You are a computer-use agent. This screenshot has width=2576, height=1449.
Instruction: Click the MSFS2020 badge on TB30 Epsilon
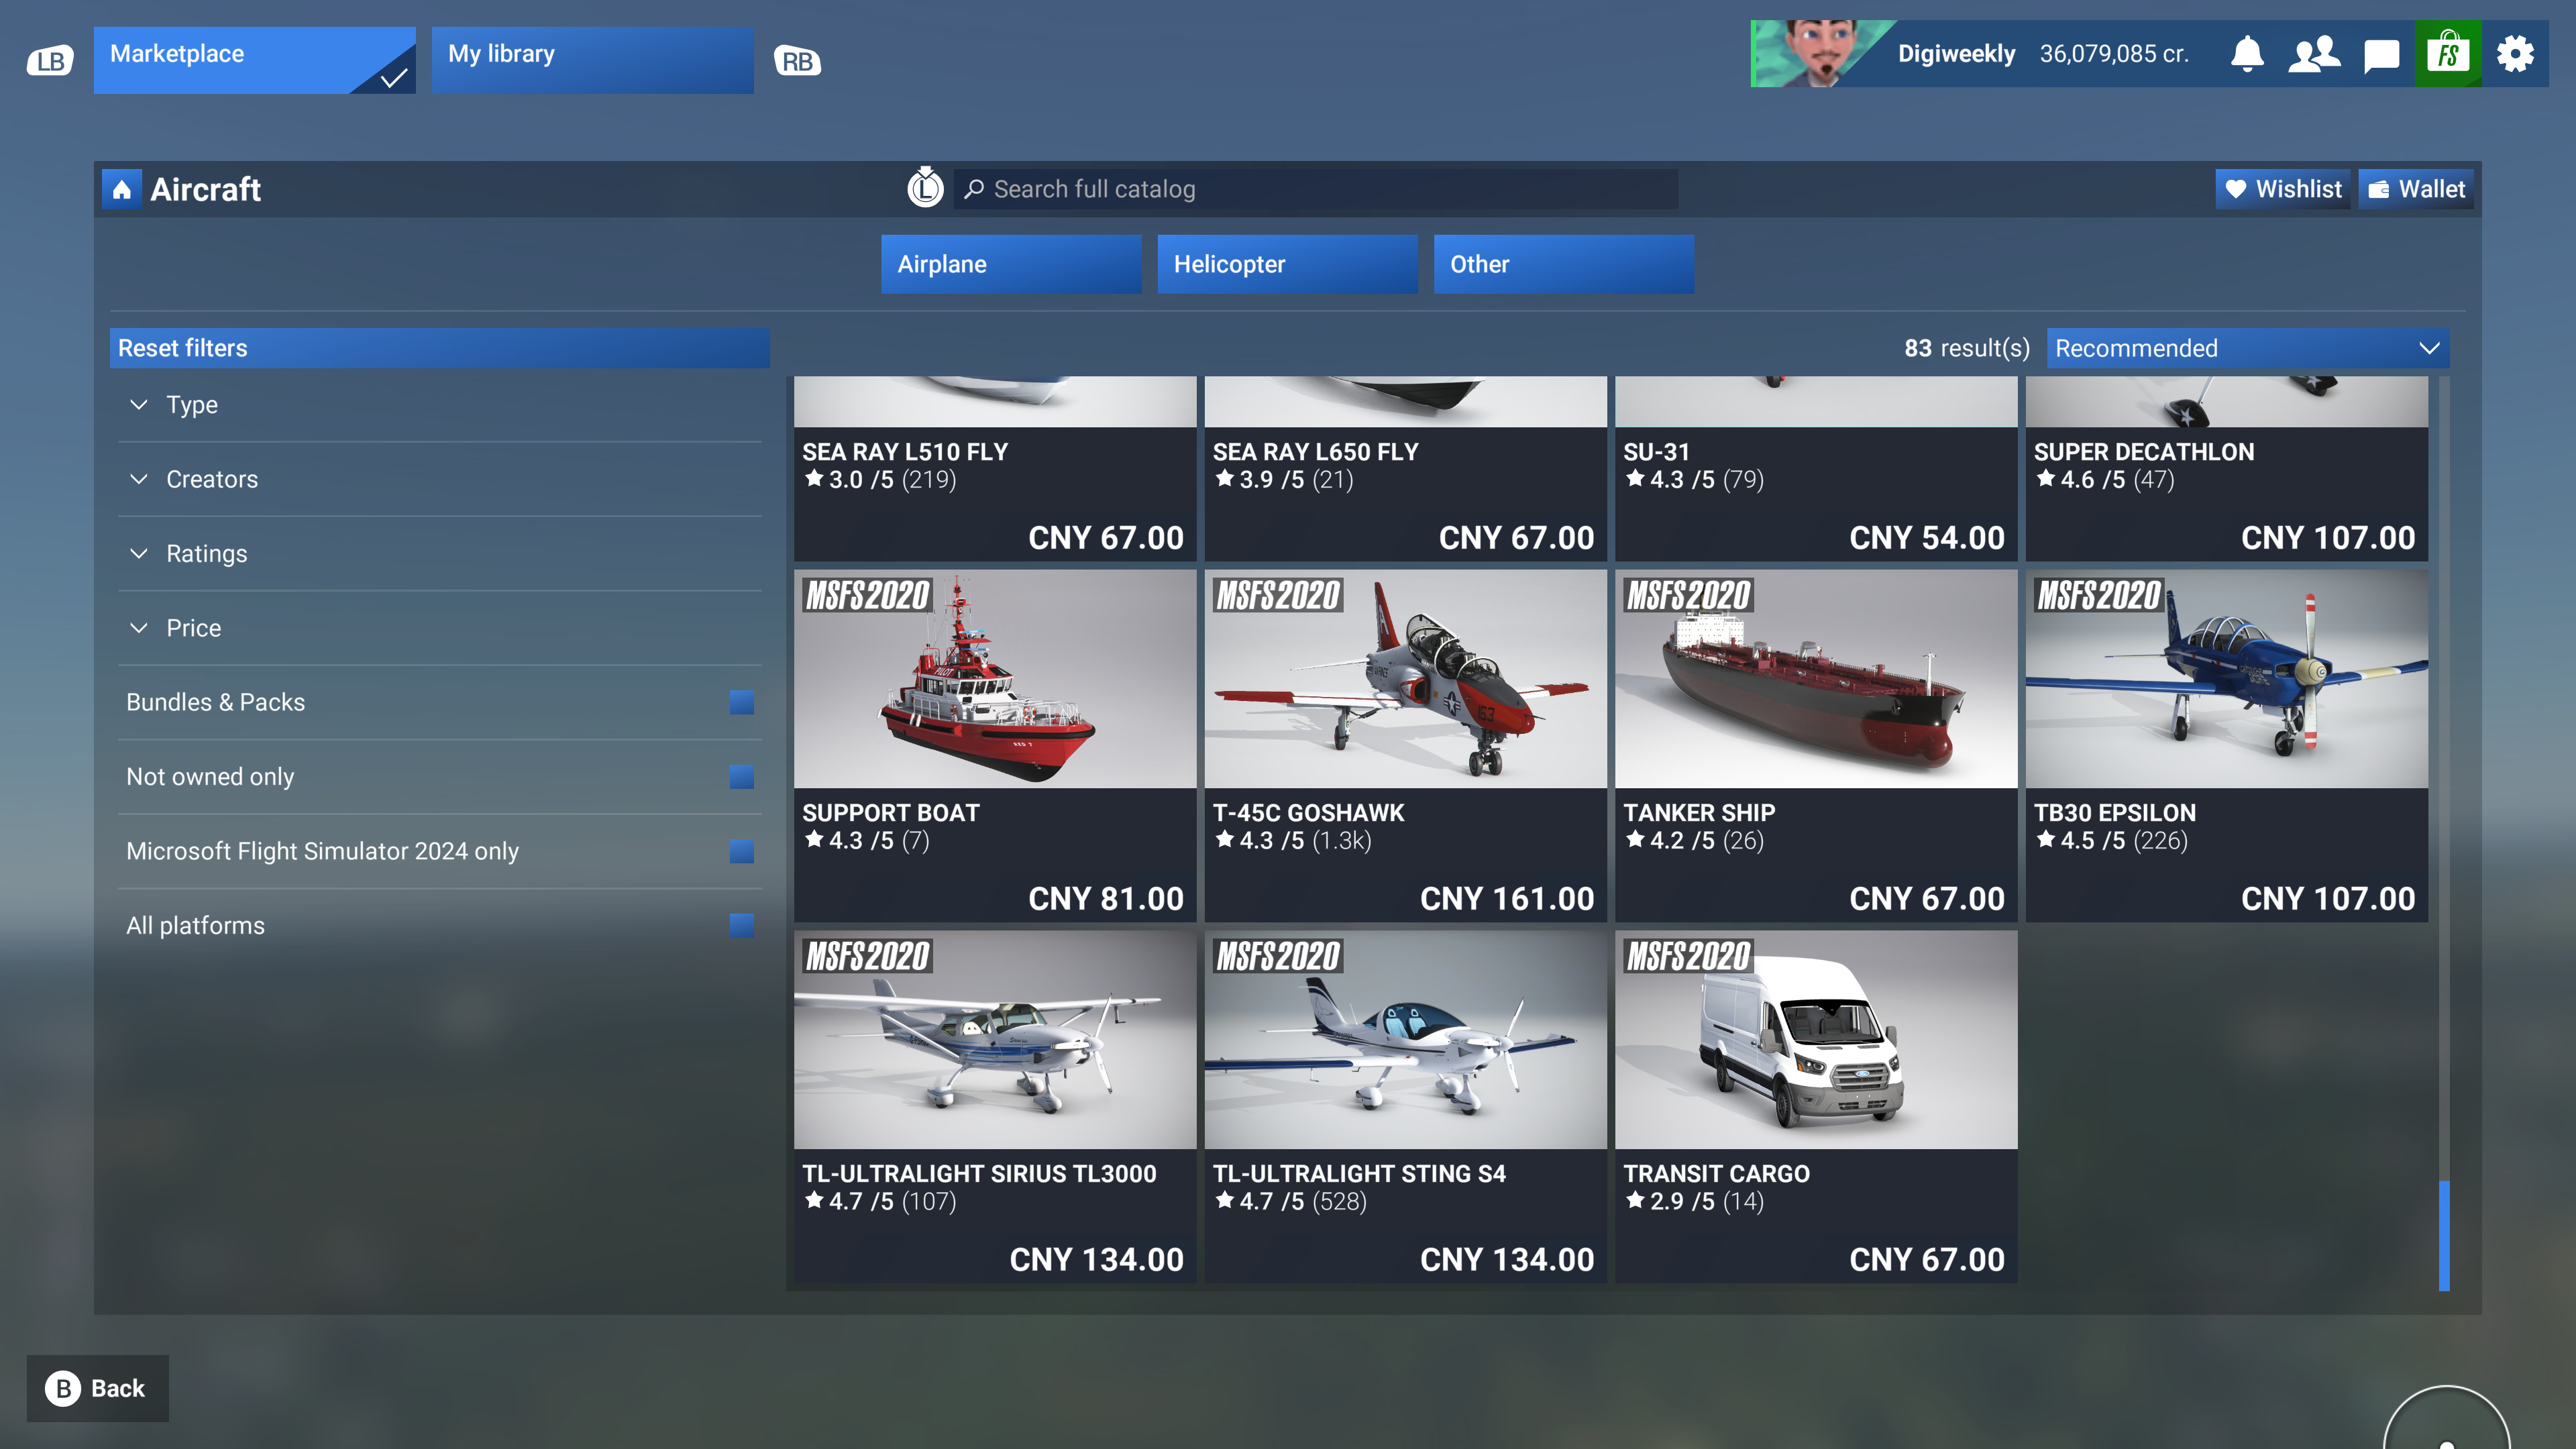tap(2099, 596)
